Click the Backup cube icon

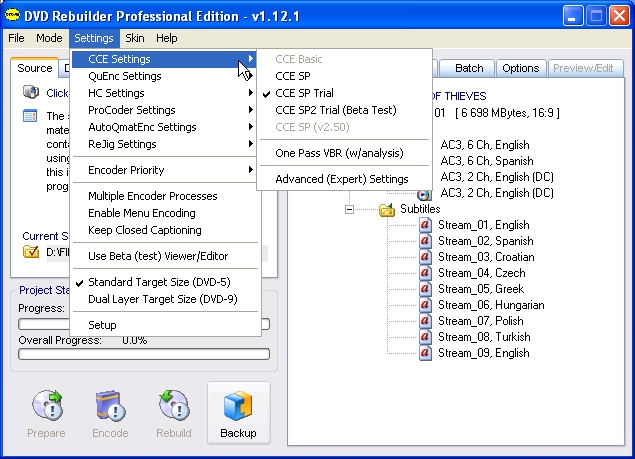tap(238, 406)
